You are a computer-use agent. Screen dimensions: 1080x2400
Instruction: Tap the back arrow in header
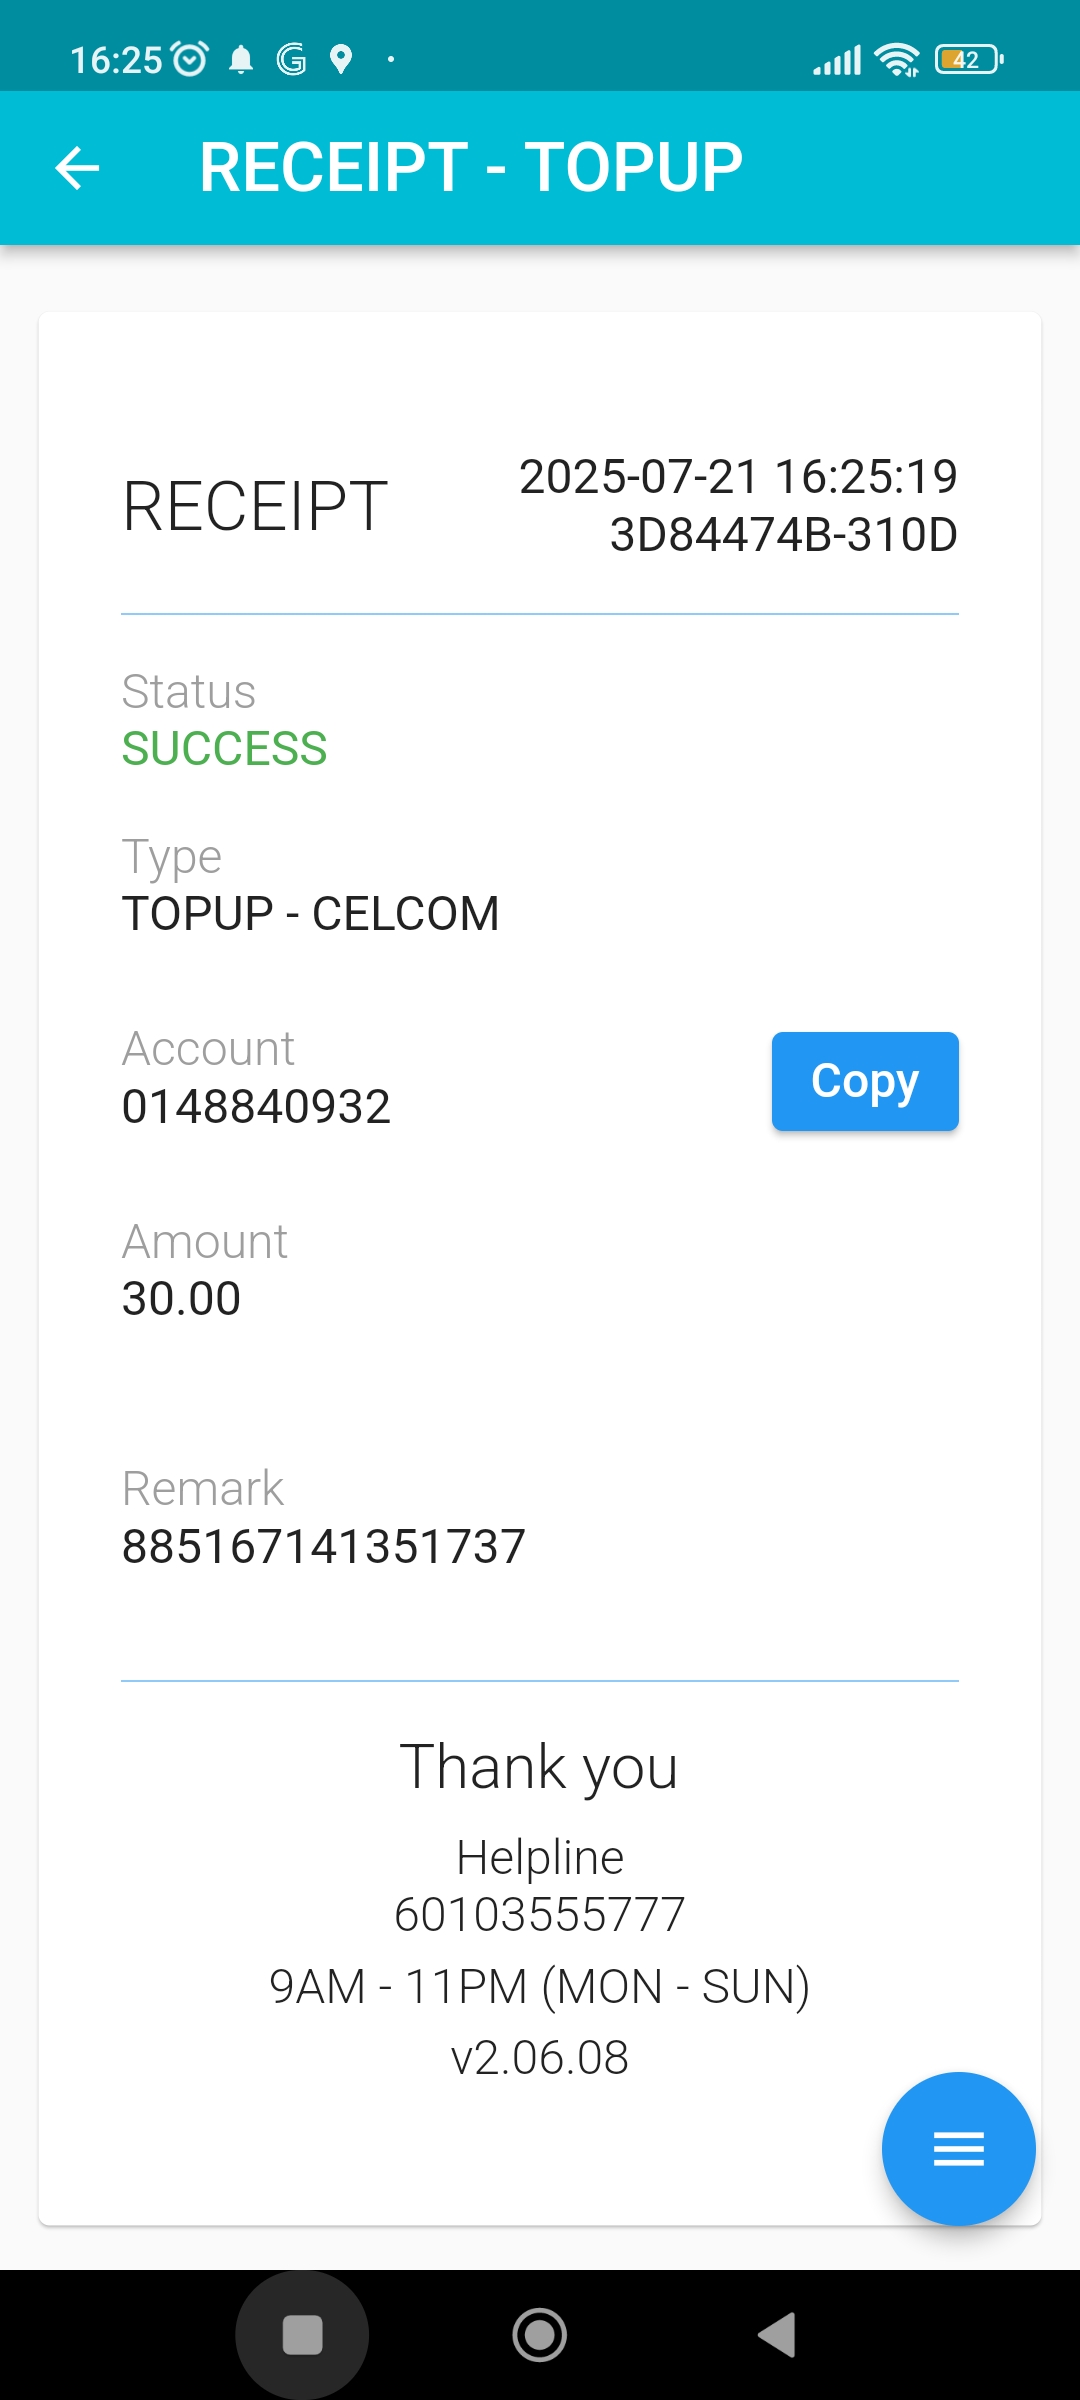[x=77, y=167]
